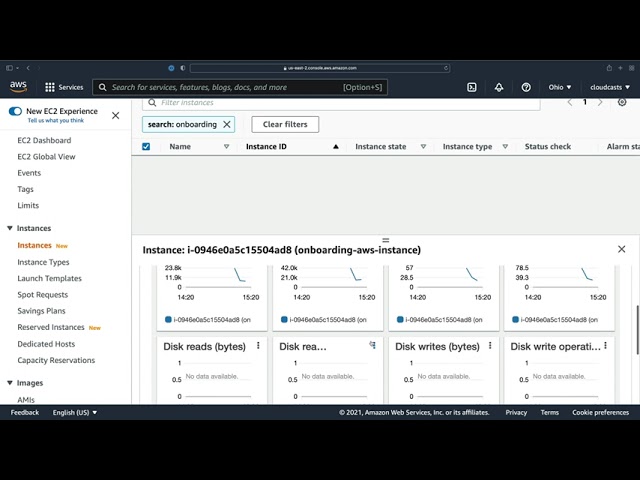Open Capacity Reservations in the sidebar
640x480 pixels.
coord(56,360)
